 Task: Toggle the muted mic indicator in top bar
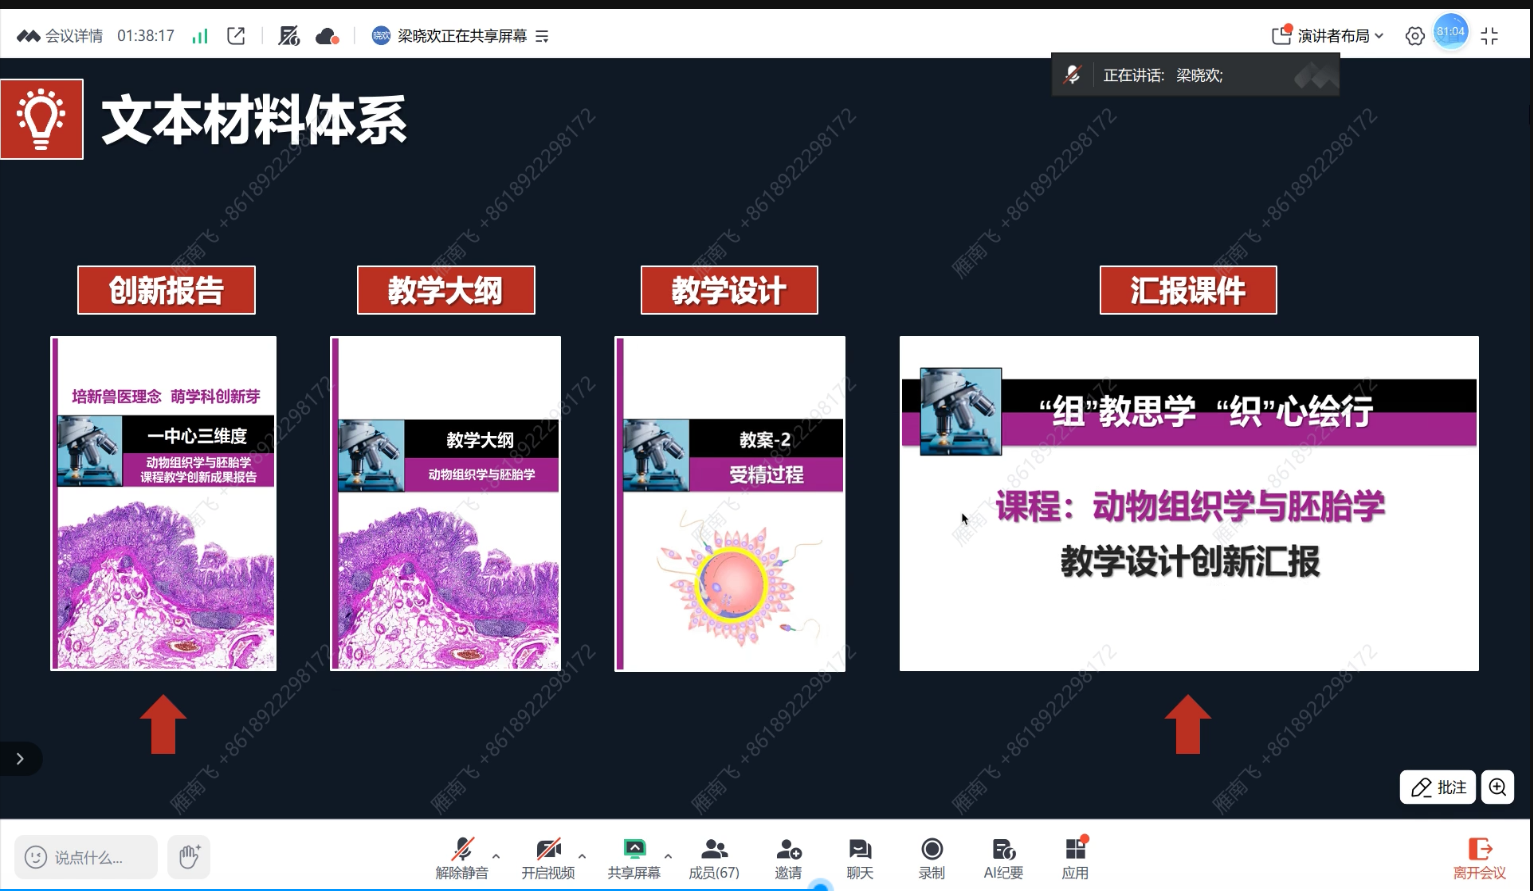288,35
